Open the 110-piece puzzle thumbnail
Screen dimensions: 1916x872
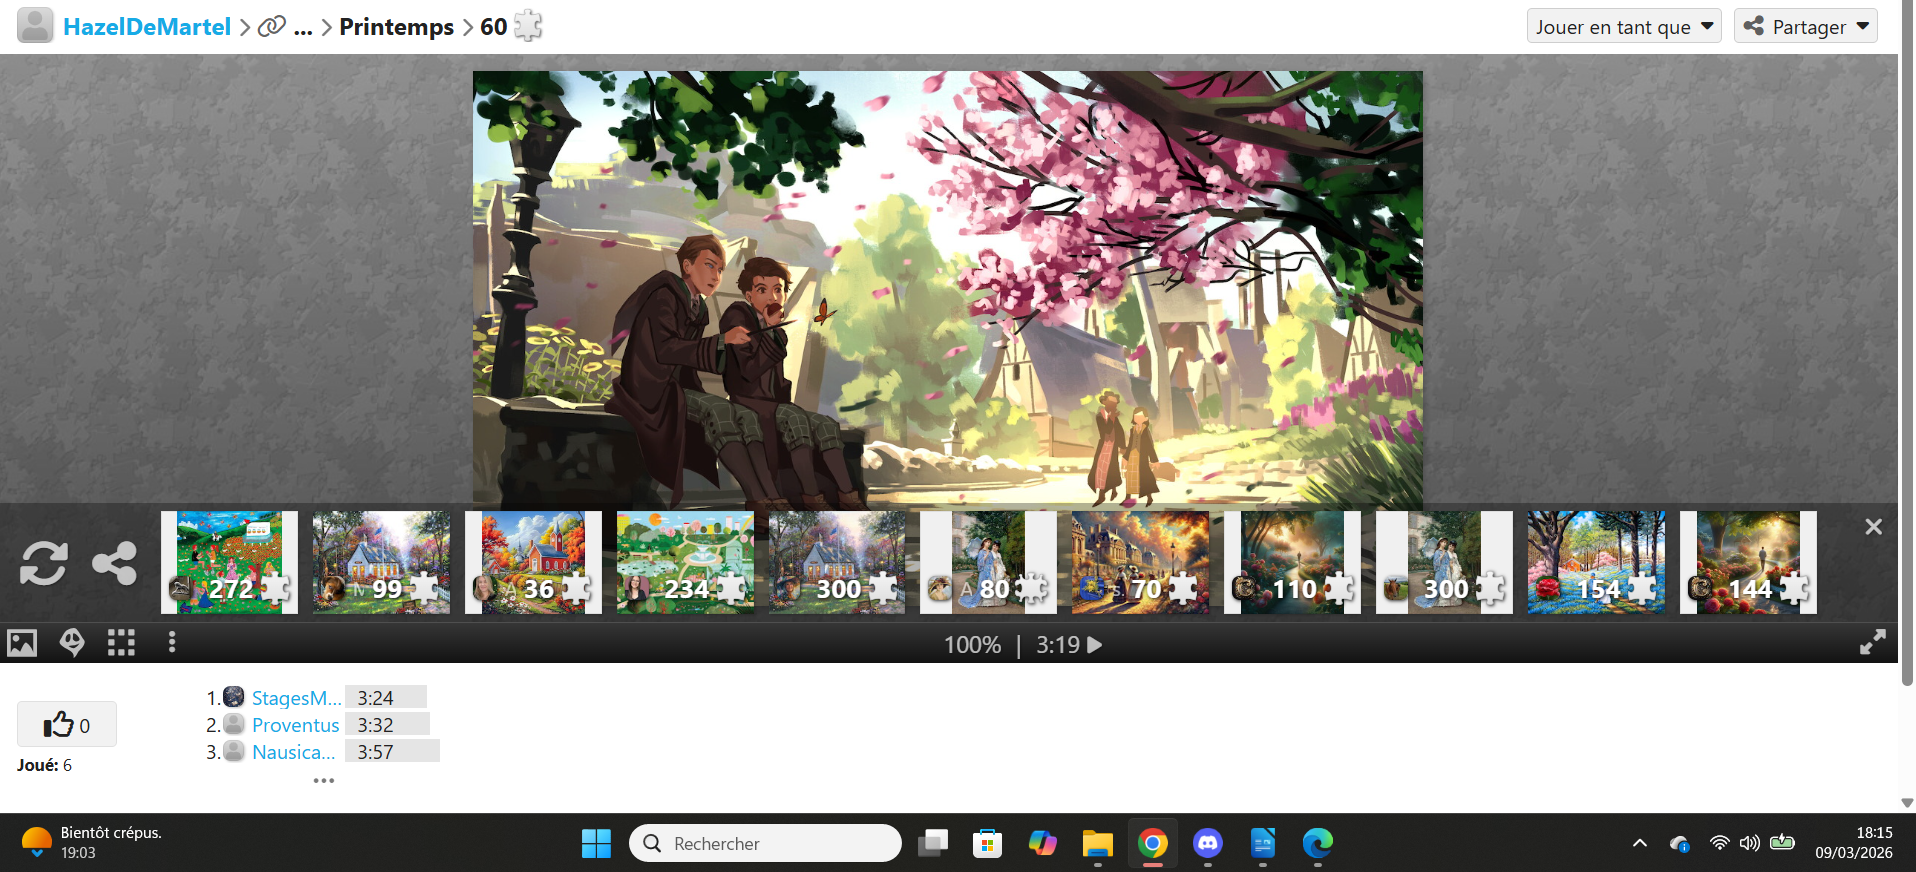click(1292, 562)
